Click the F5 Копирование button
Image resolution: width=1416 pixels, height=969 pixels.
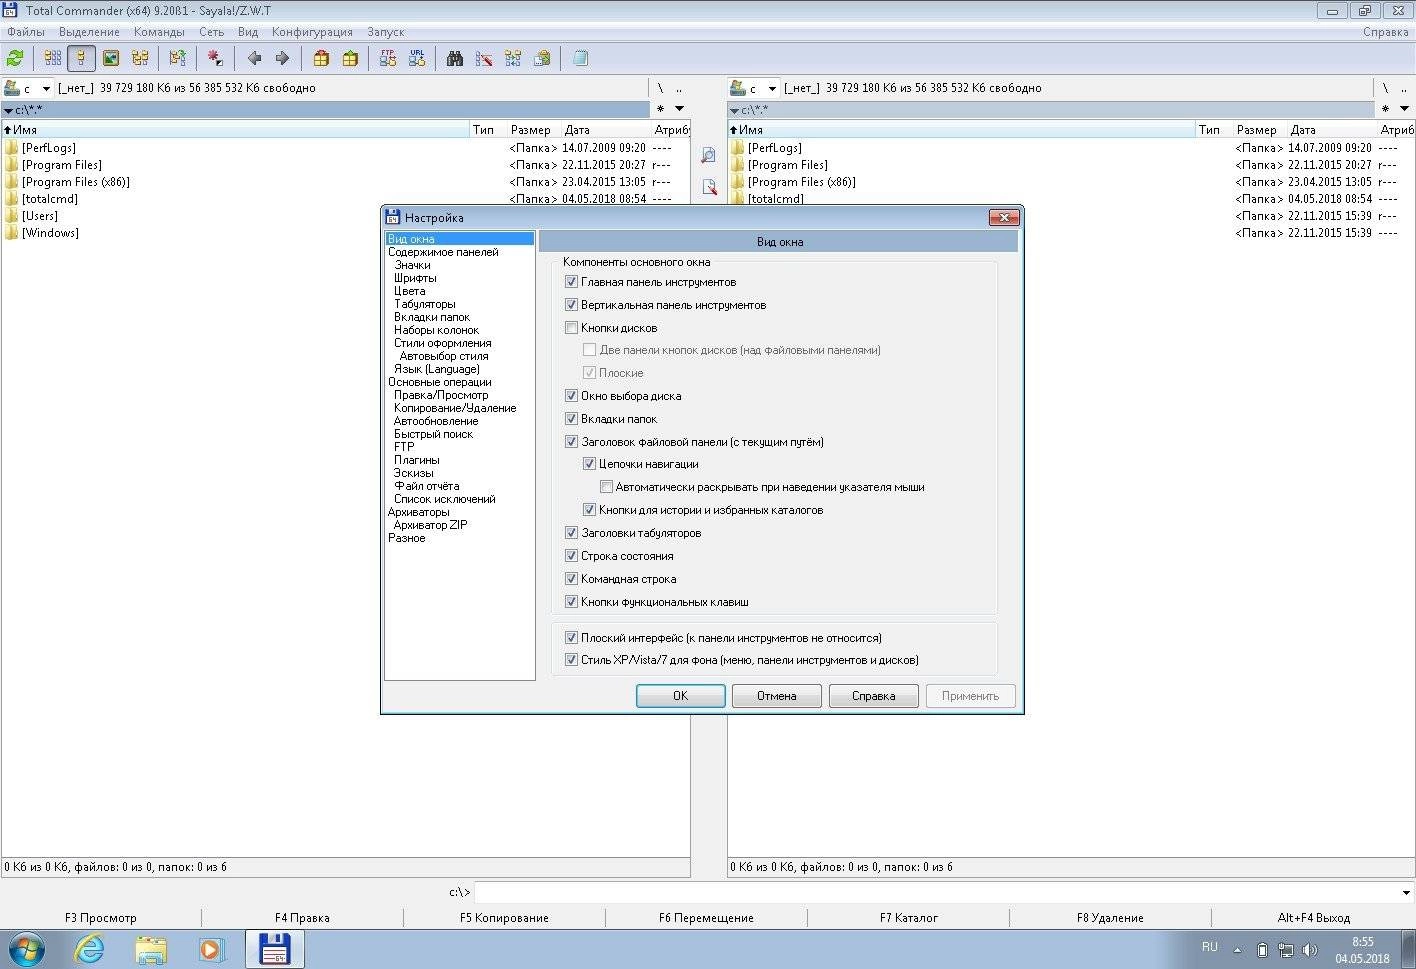504,918
